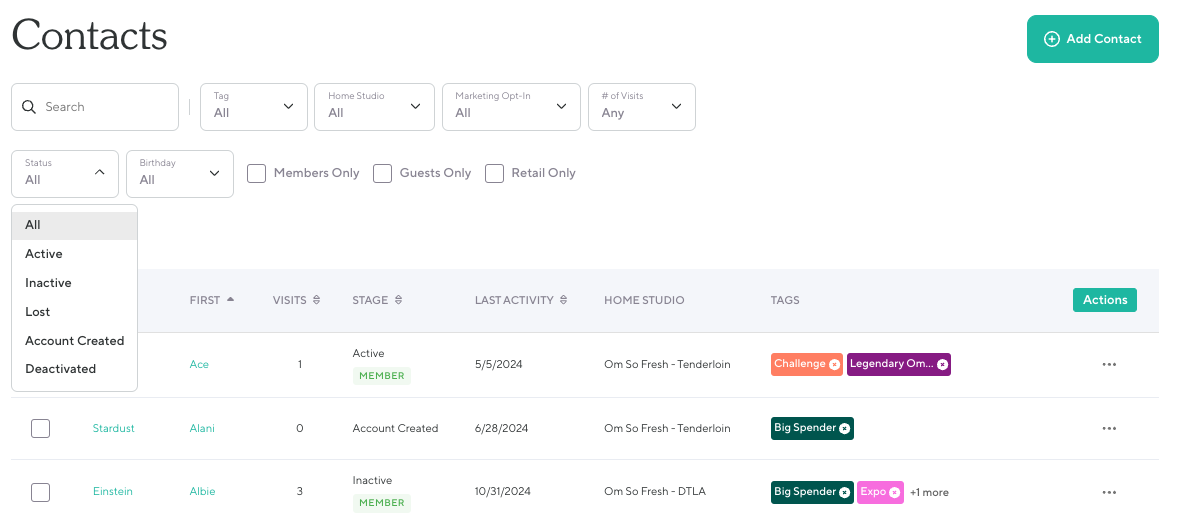Expand the Home Studio dropdown
The width and height of the screenshot is (1188, 515).
coord(374,106)
